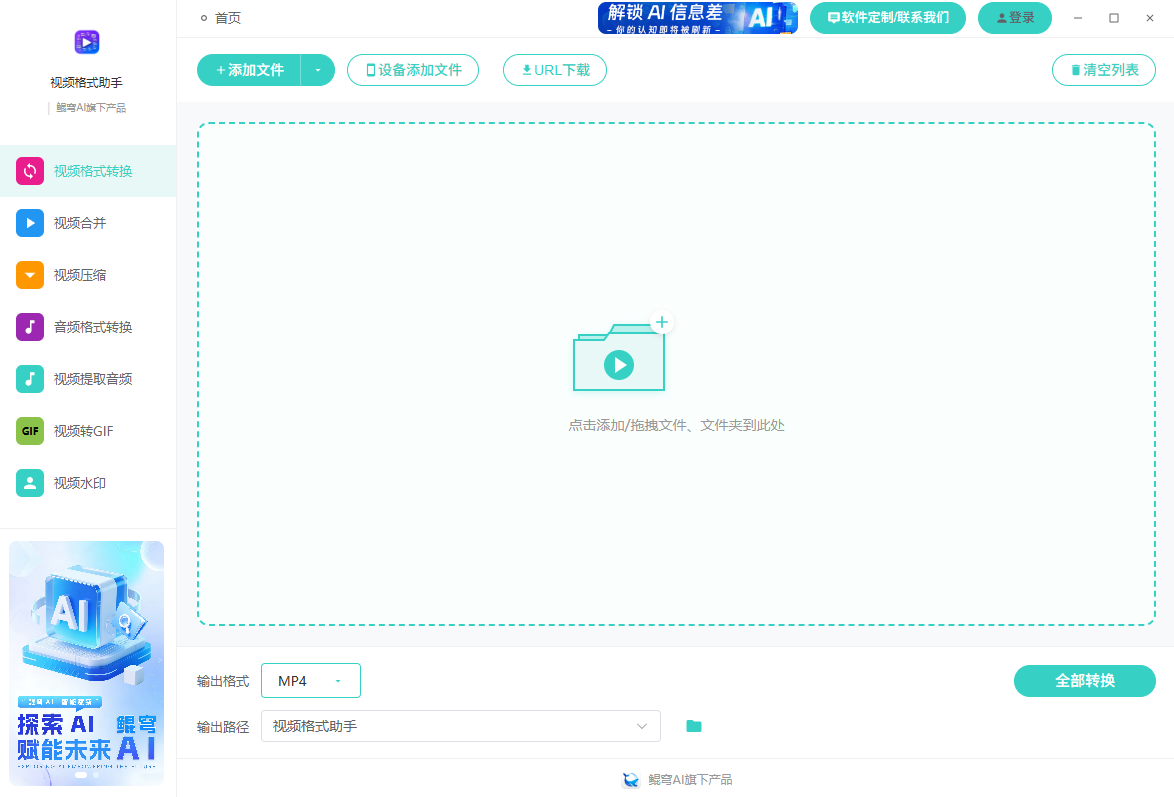Select the 视频合并 (video merge) tool

pyautogui.click(x=87, y=222)
